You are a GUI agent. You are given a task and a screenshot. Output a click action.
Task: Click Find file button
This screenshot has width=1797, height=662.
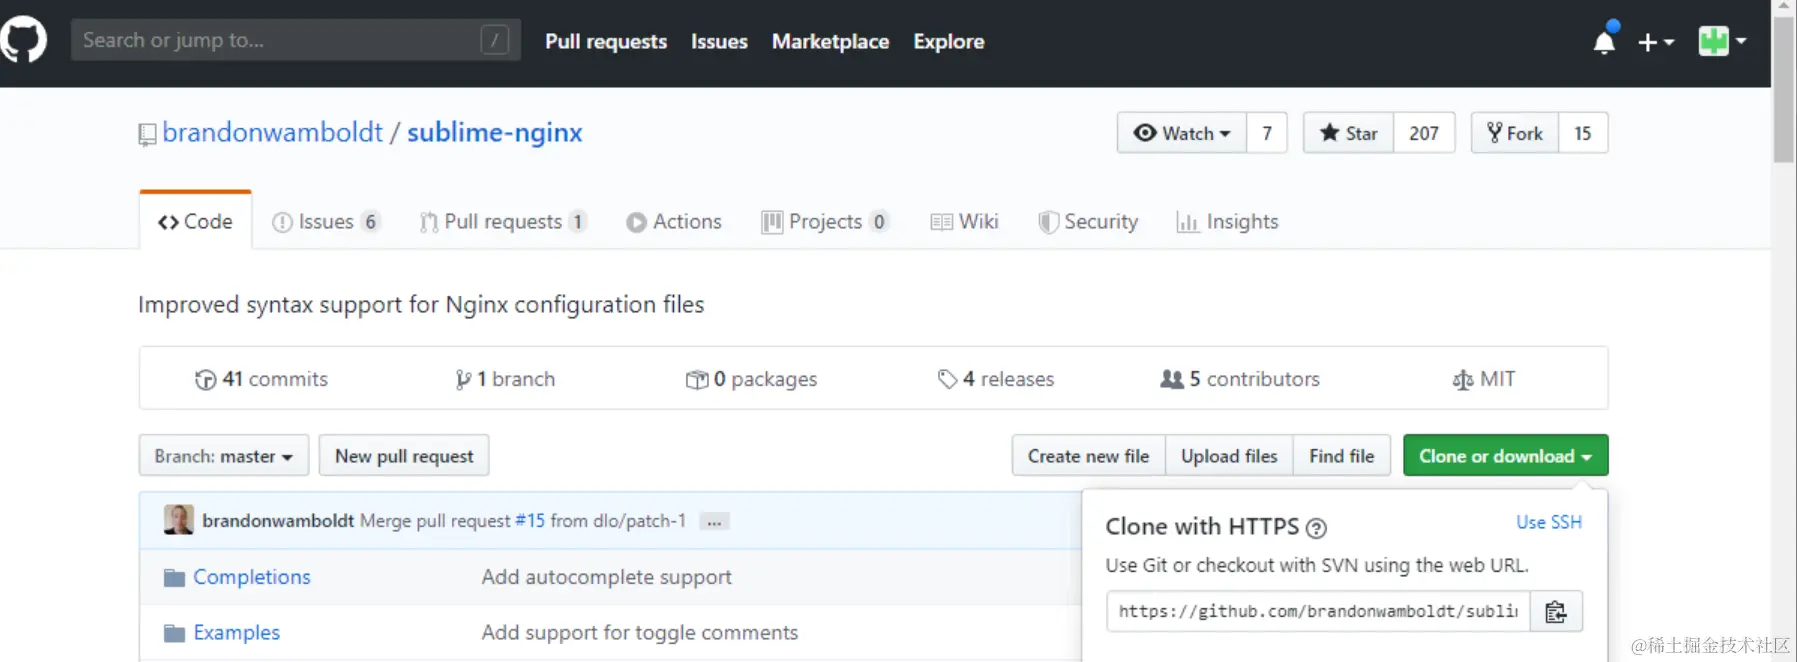1342,456
